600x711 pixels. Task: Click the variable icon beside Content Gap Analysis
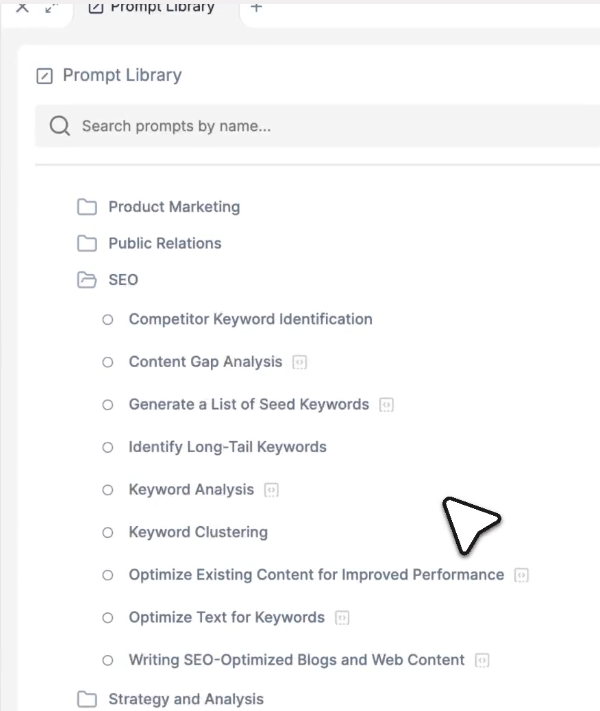pyautogui.click(x=299, y=362)
